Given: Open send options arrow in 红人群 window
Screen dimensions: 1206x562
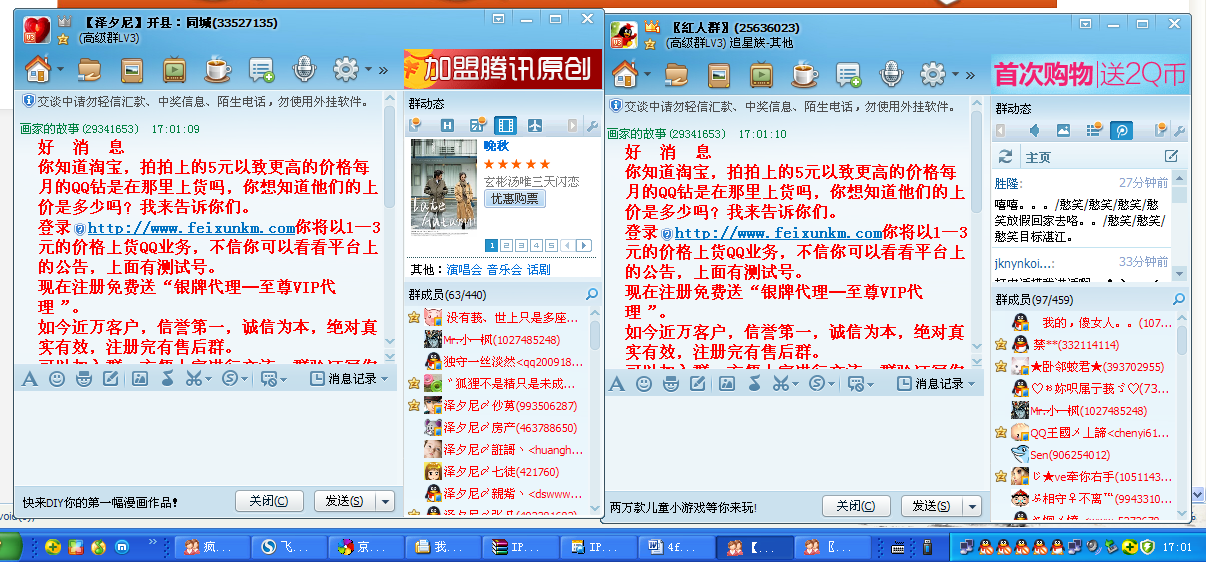Looking at the screenshot, I should (x=973, y=506).
